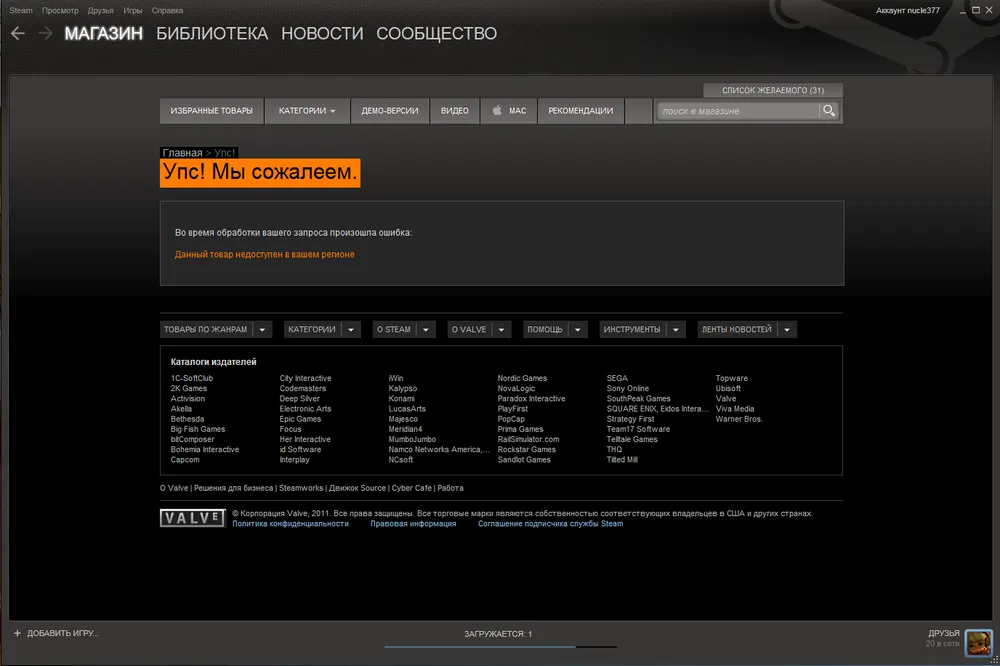
Task: Click the Apple logo on MAC tab
Action: [497, 110]
